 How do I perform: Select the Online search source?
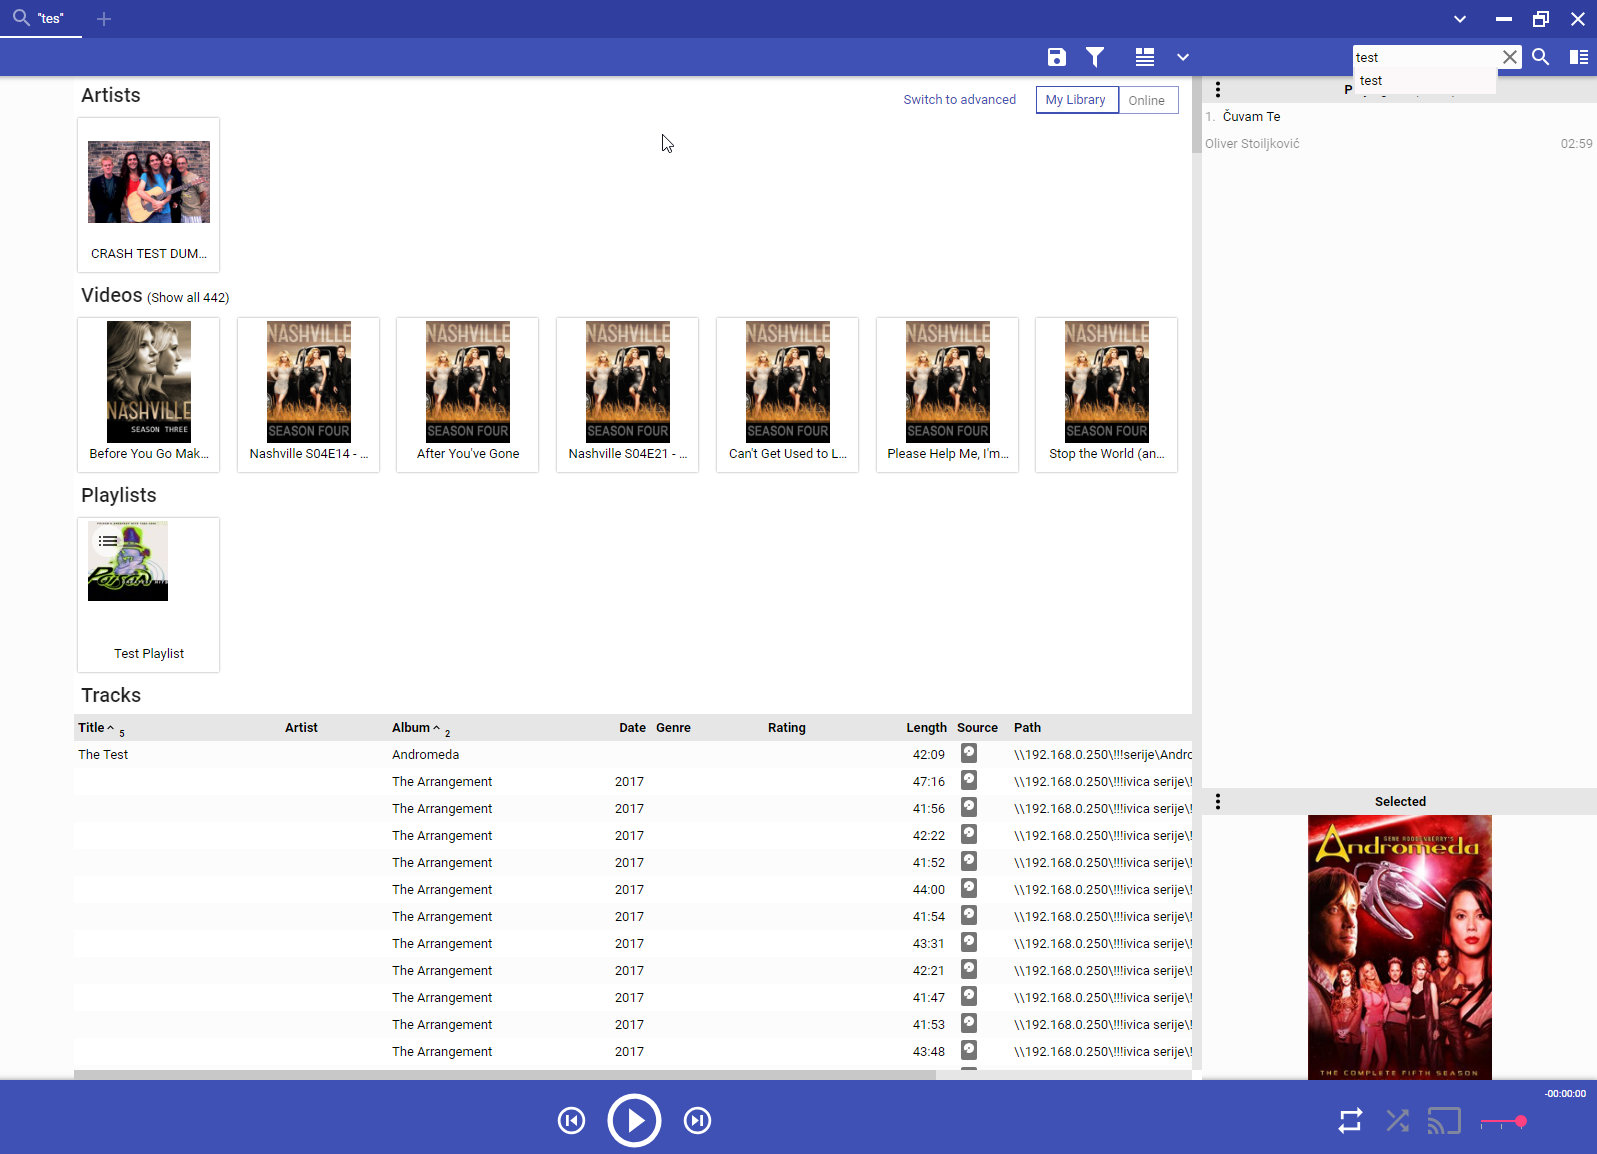[1147, 100]
